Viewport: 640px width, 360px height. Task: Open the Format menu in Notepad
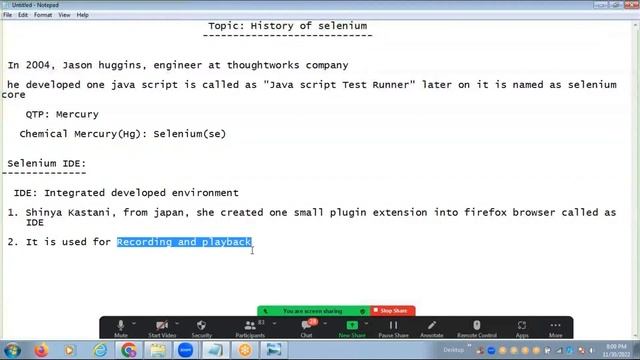point(43,15)
